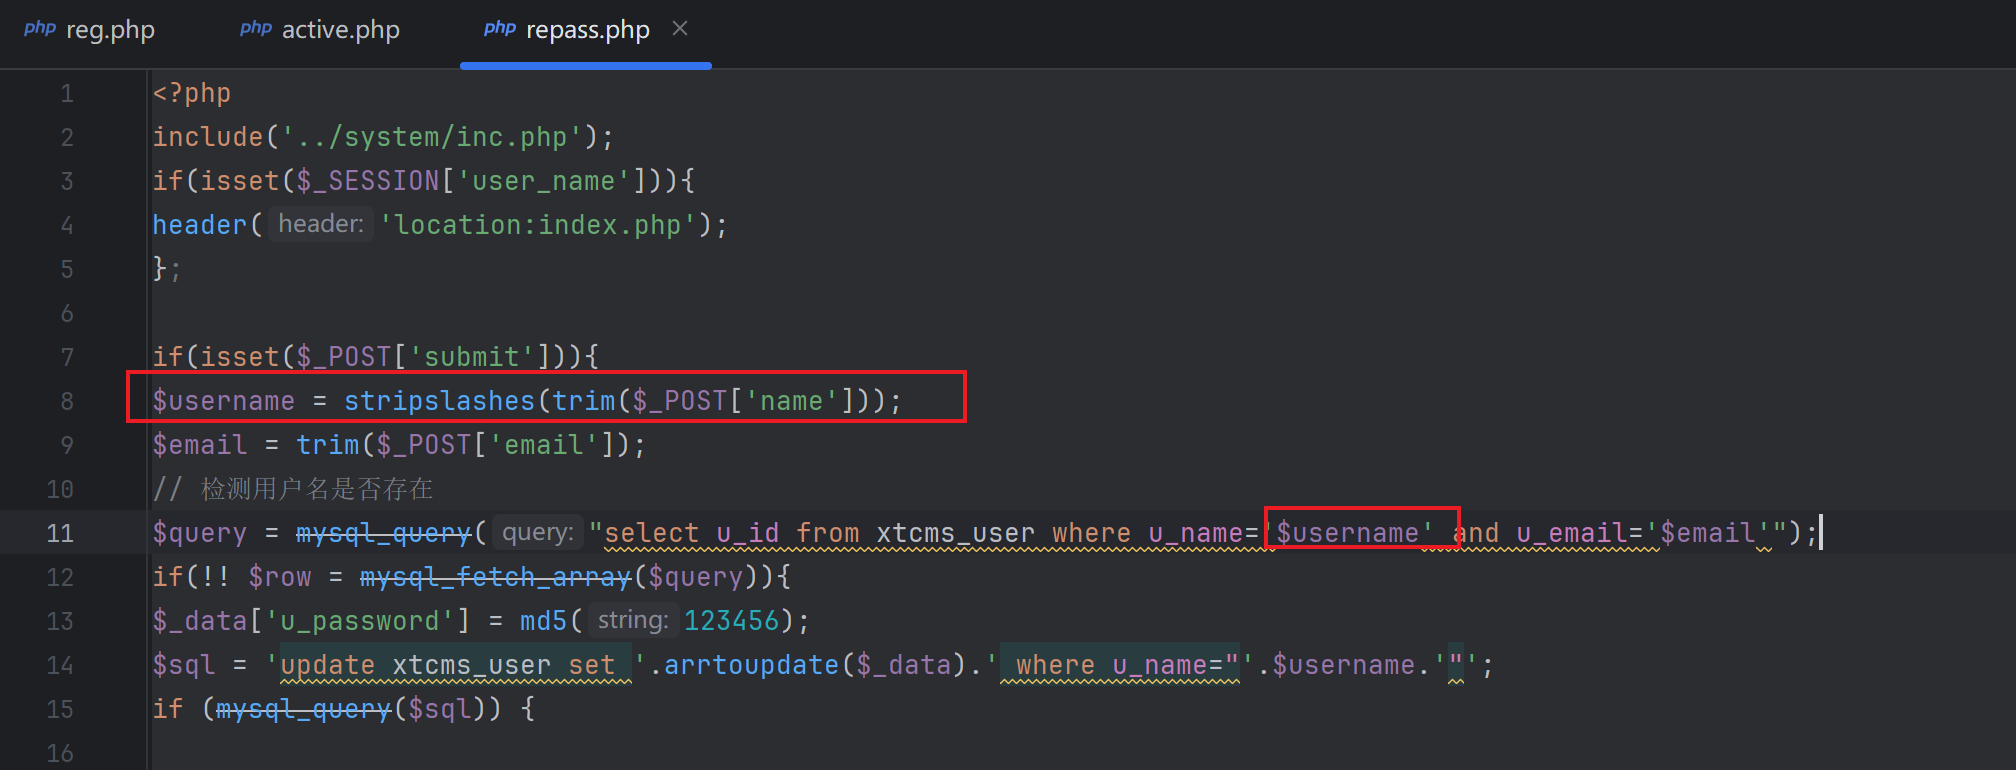
Task: Close the repass.php tab
Action: pos(680,29)
